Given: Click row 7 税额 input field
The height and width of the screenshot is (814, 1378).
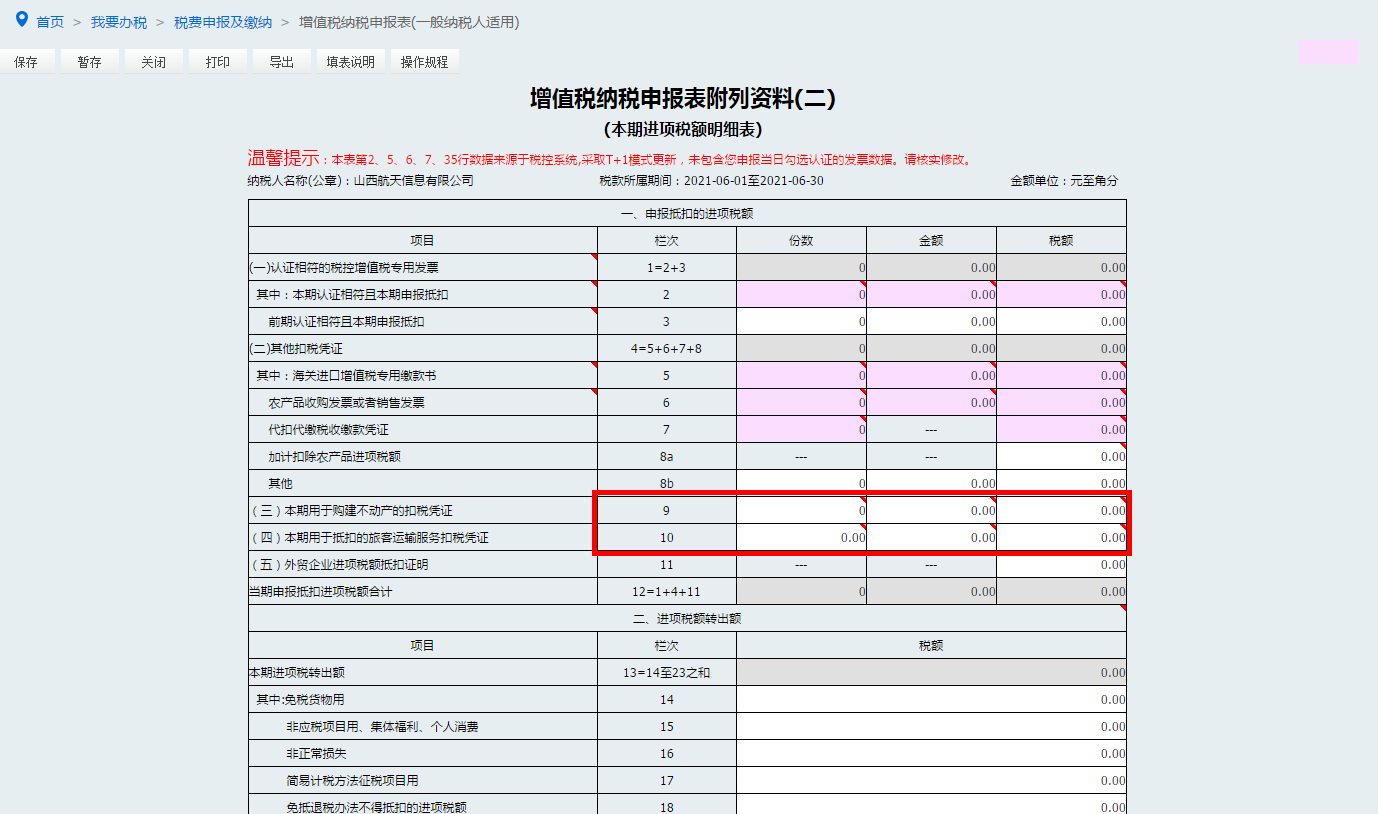Looking at the screenshot, I should pos(1061,430).
